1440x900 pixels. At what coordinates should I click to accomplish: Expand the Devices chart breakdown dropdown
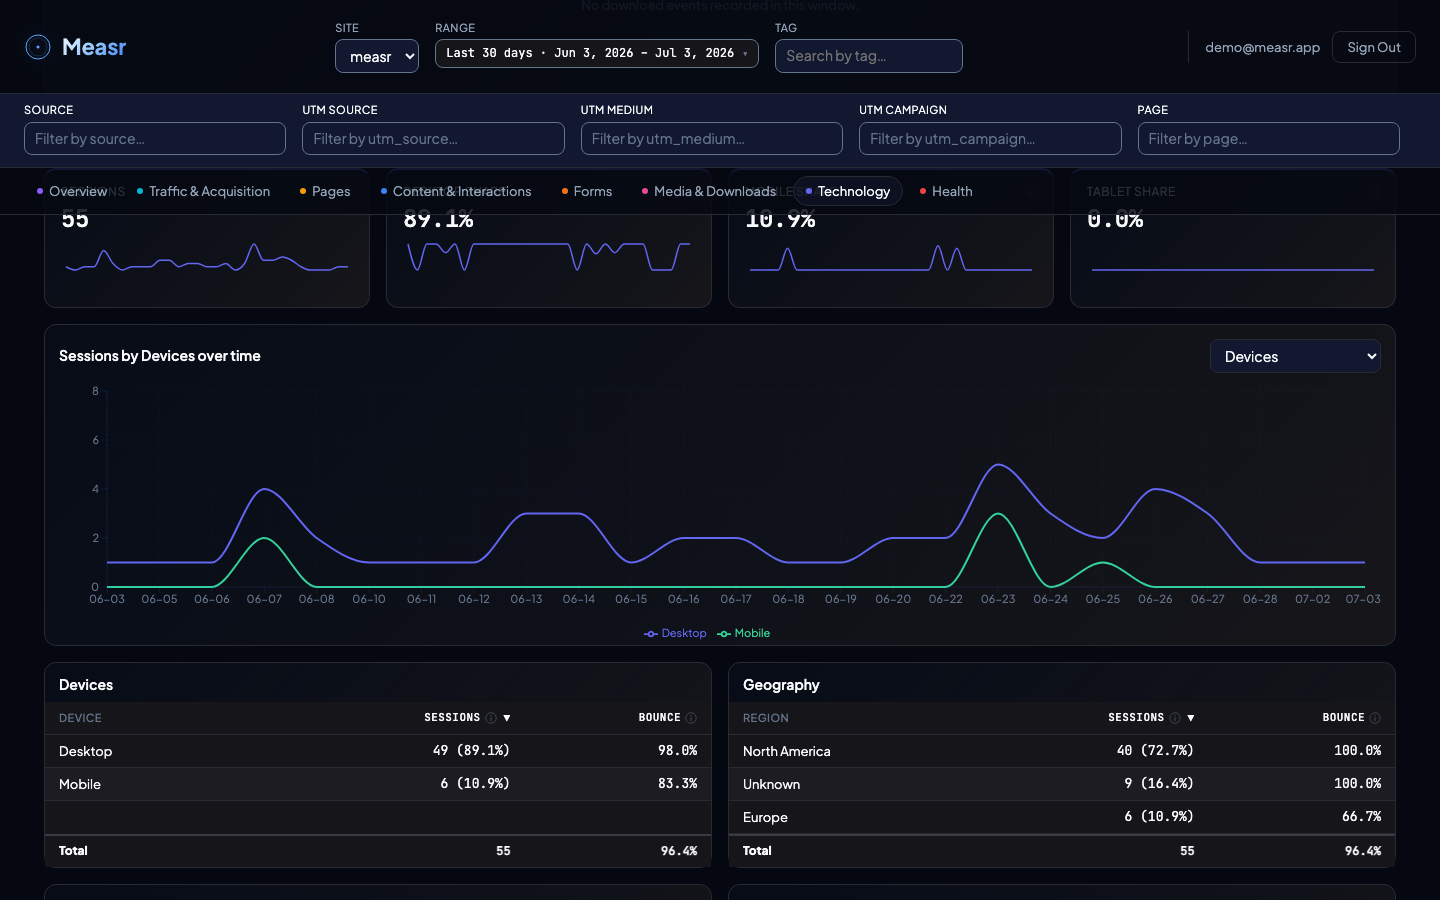pyautogui.click(x=1295, y=356)
